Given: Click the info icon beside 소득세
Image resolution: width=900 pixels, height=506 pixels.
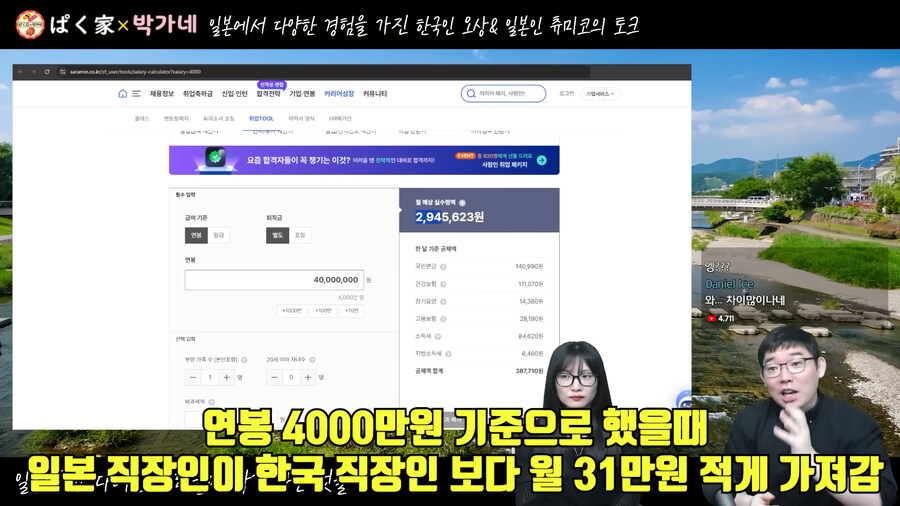Looking at the screenshot, I should point(438,337).
